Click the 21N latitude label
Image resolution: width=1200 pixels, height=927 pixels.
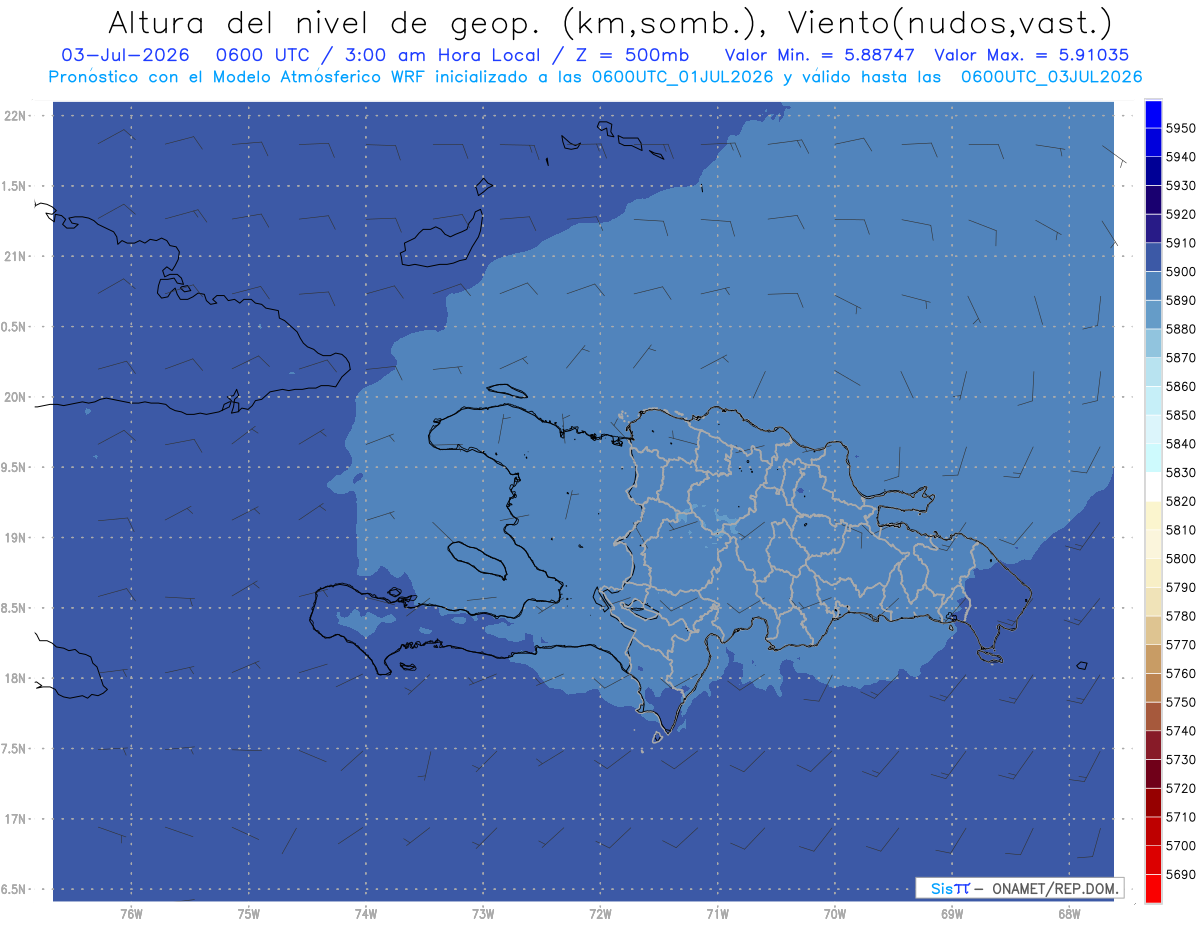pyautogui.click(x=17, y=257)
